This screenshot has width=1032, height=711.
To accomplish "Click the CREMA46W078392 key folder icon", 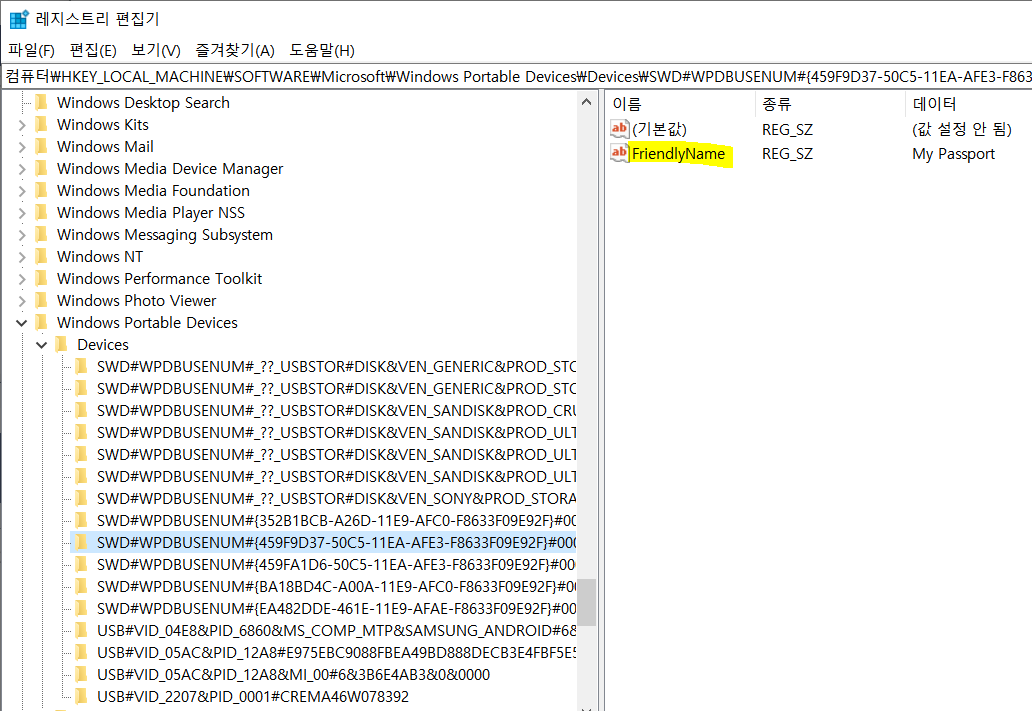I will coord(82,696).
